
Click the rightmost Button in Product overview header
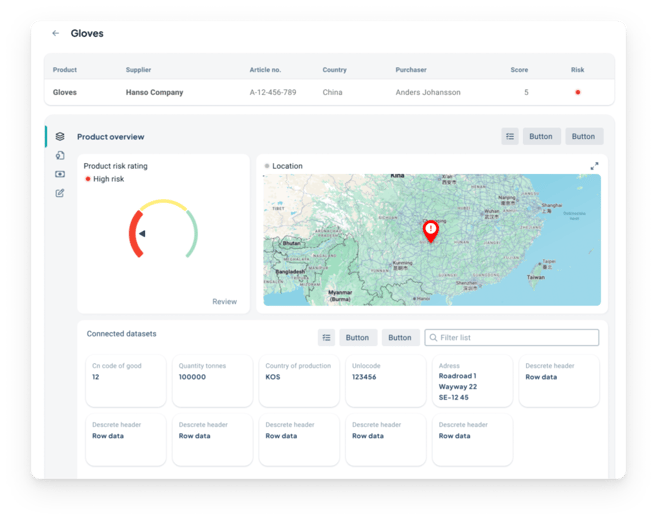tap(583, 137)
